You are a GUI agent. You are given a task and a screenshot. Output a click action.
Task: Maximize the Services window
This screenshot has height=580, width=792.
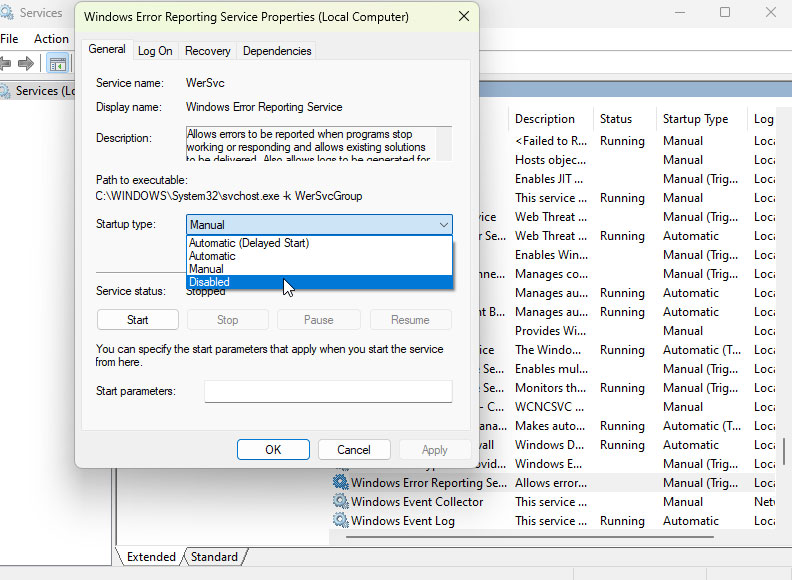pyautogui.click(x=725, y=12)
